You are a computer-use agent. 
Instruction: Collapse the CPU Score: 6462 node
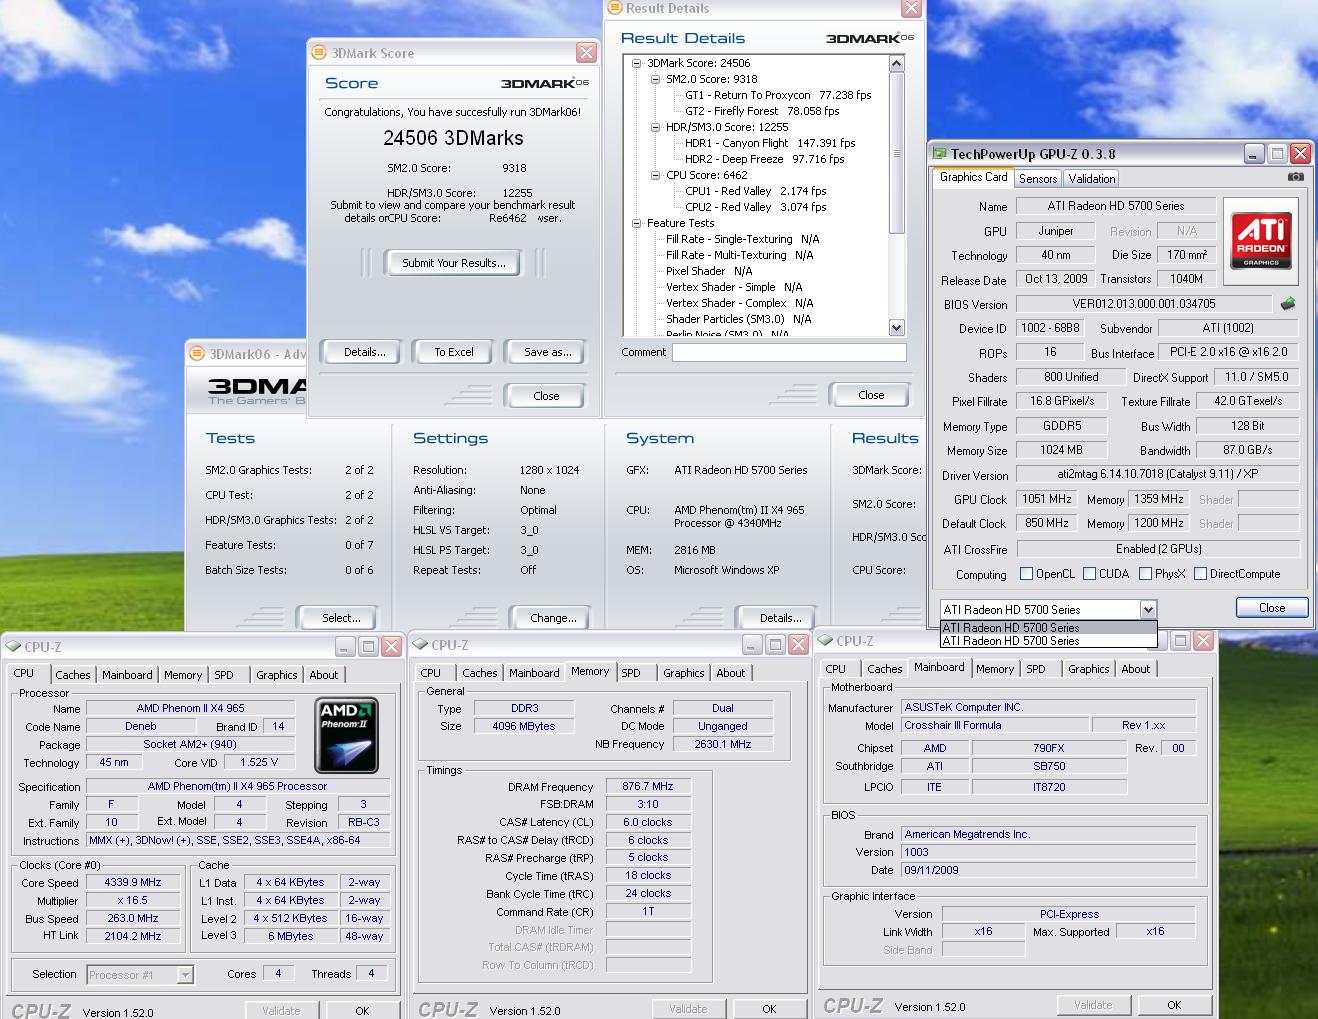tap(656, 175)
